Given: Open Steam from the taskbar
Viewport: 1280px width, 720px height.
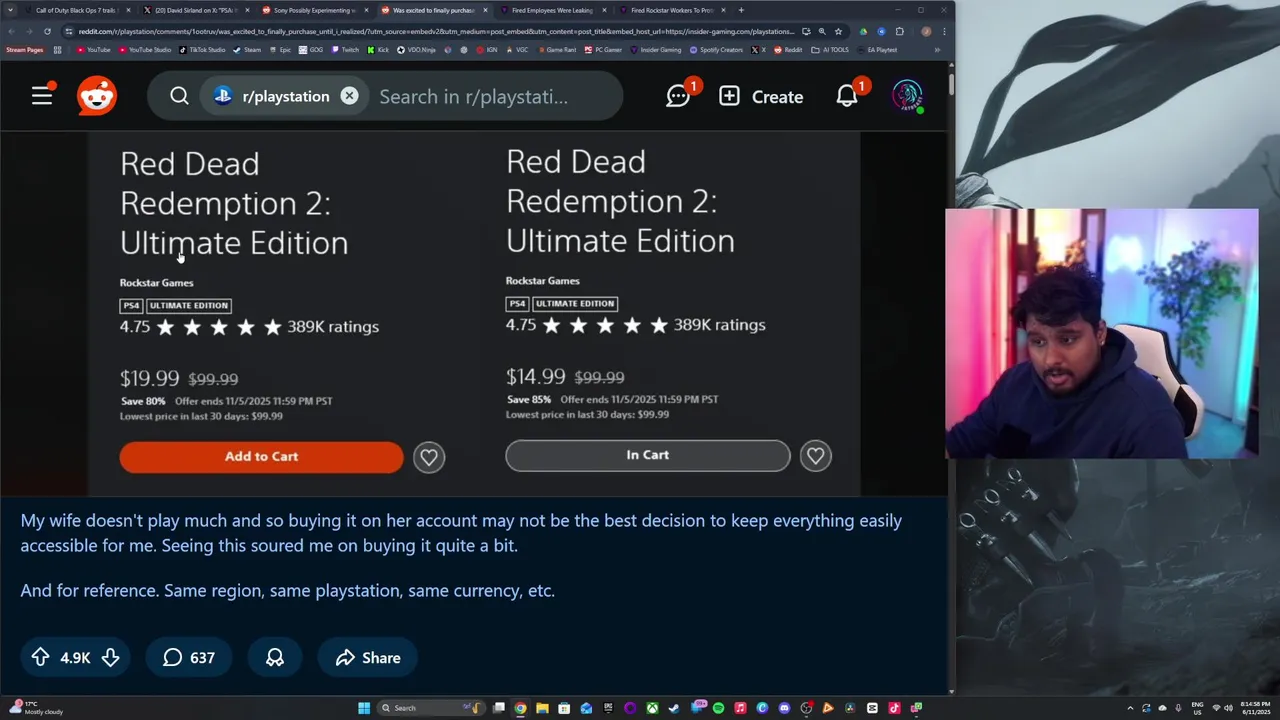Looking at the screenshot, I should 674,708.
